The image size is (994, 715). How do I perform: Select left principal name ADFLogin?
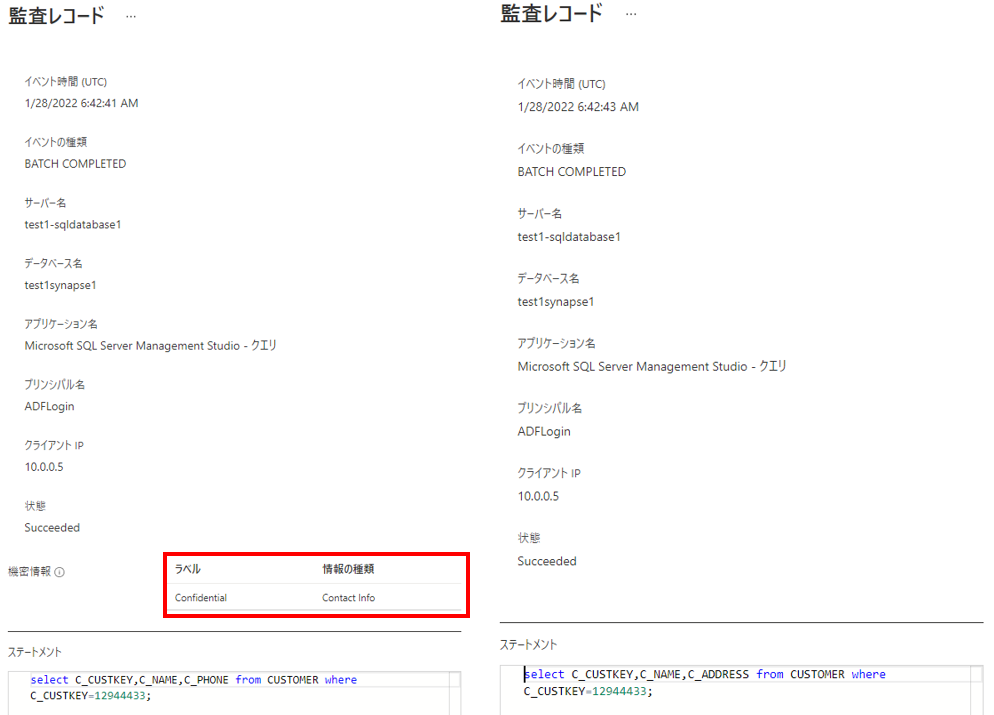49,406
